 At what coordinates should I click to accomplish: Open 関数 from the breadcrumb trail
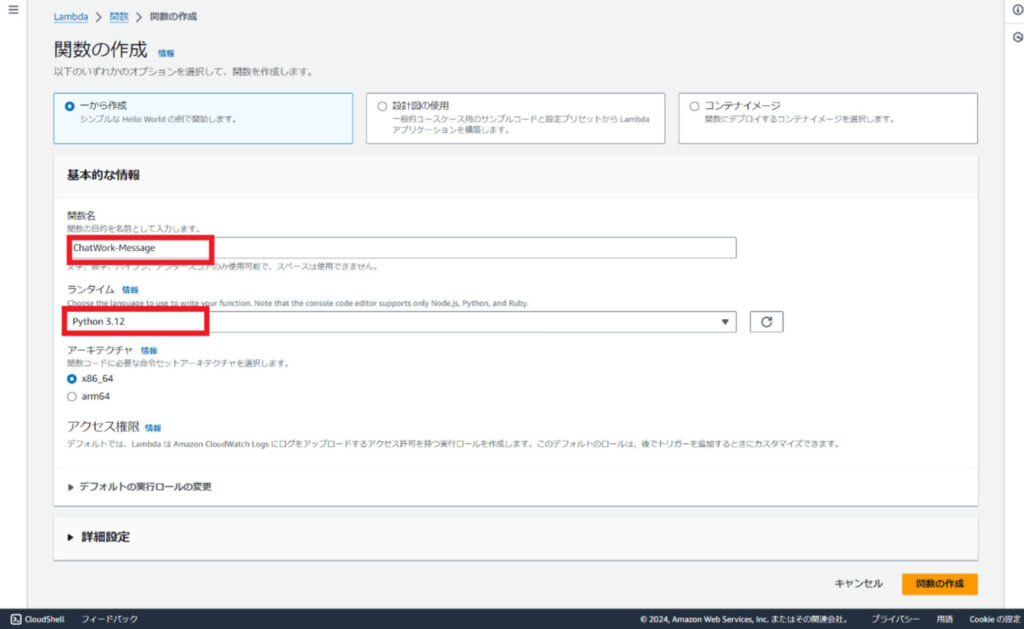(x=118, y=16)
